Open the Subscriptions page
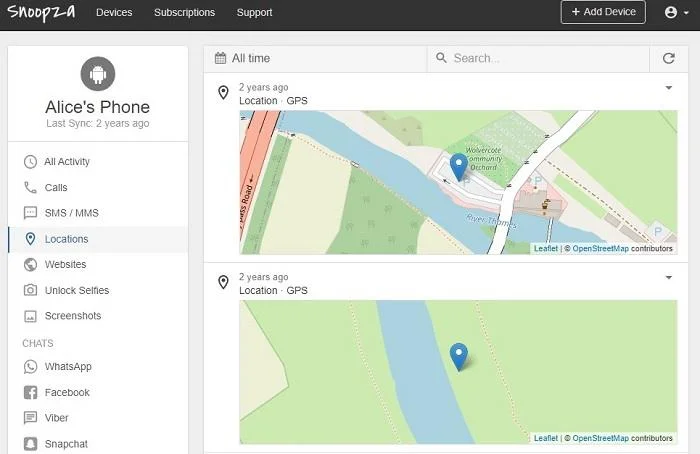The height and width of the screenshot is (454, 700). click(184, 12)
